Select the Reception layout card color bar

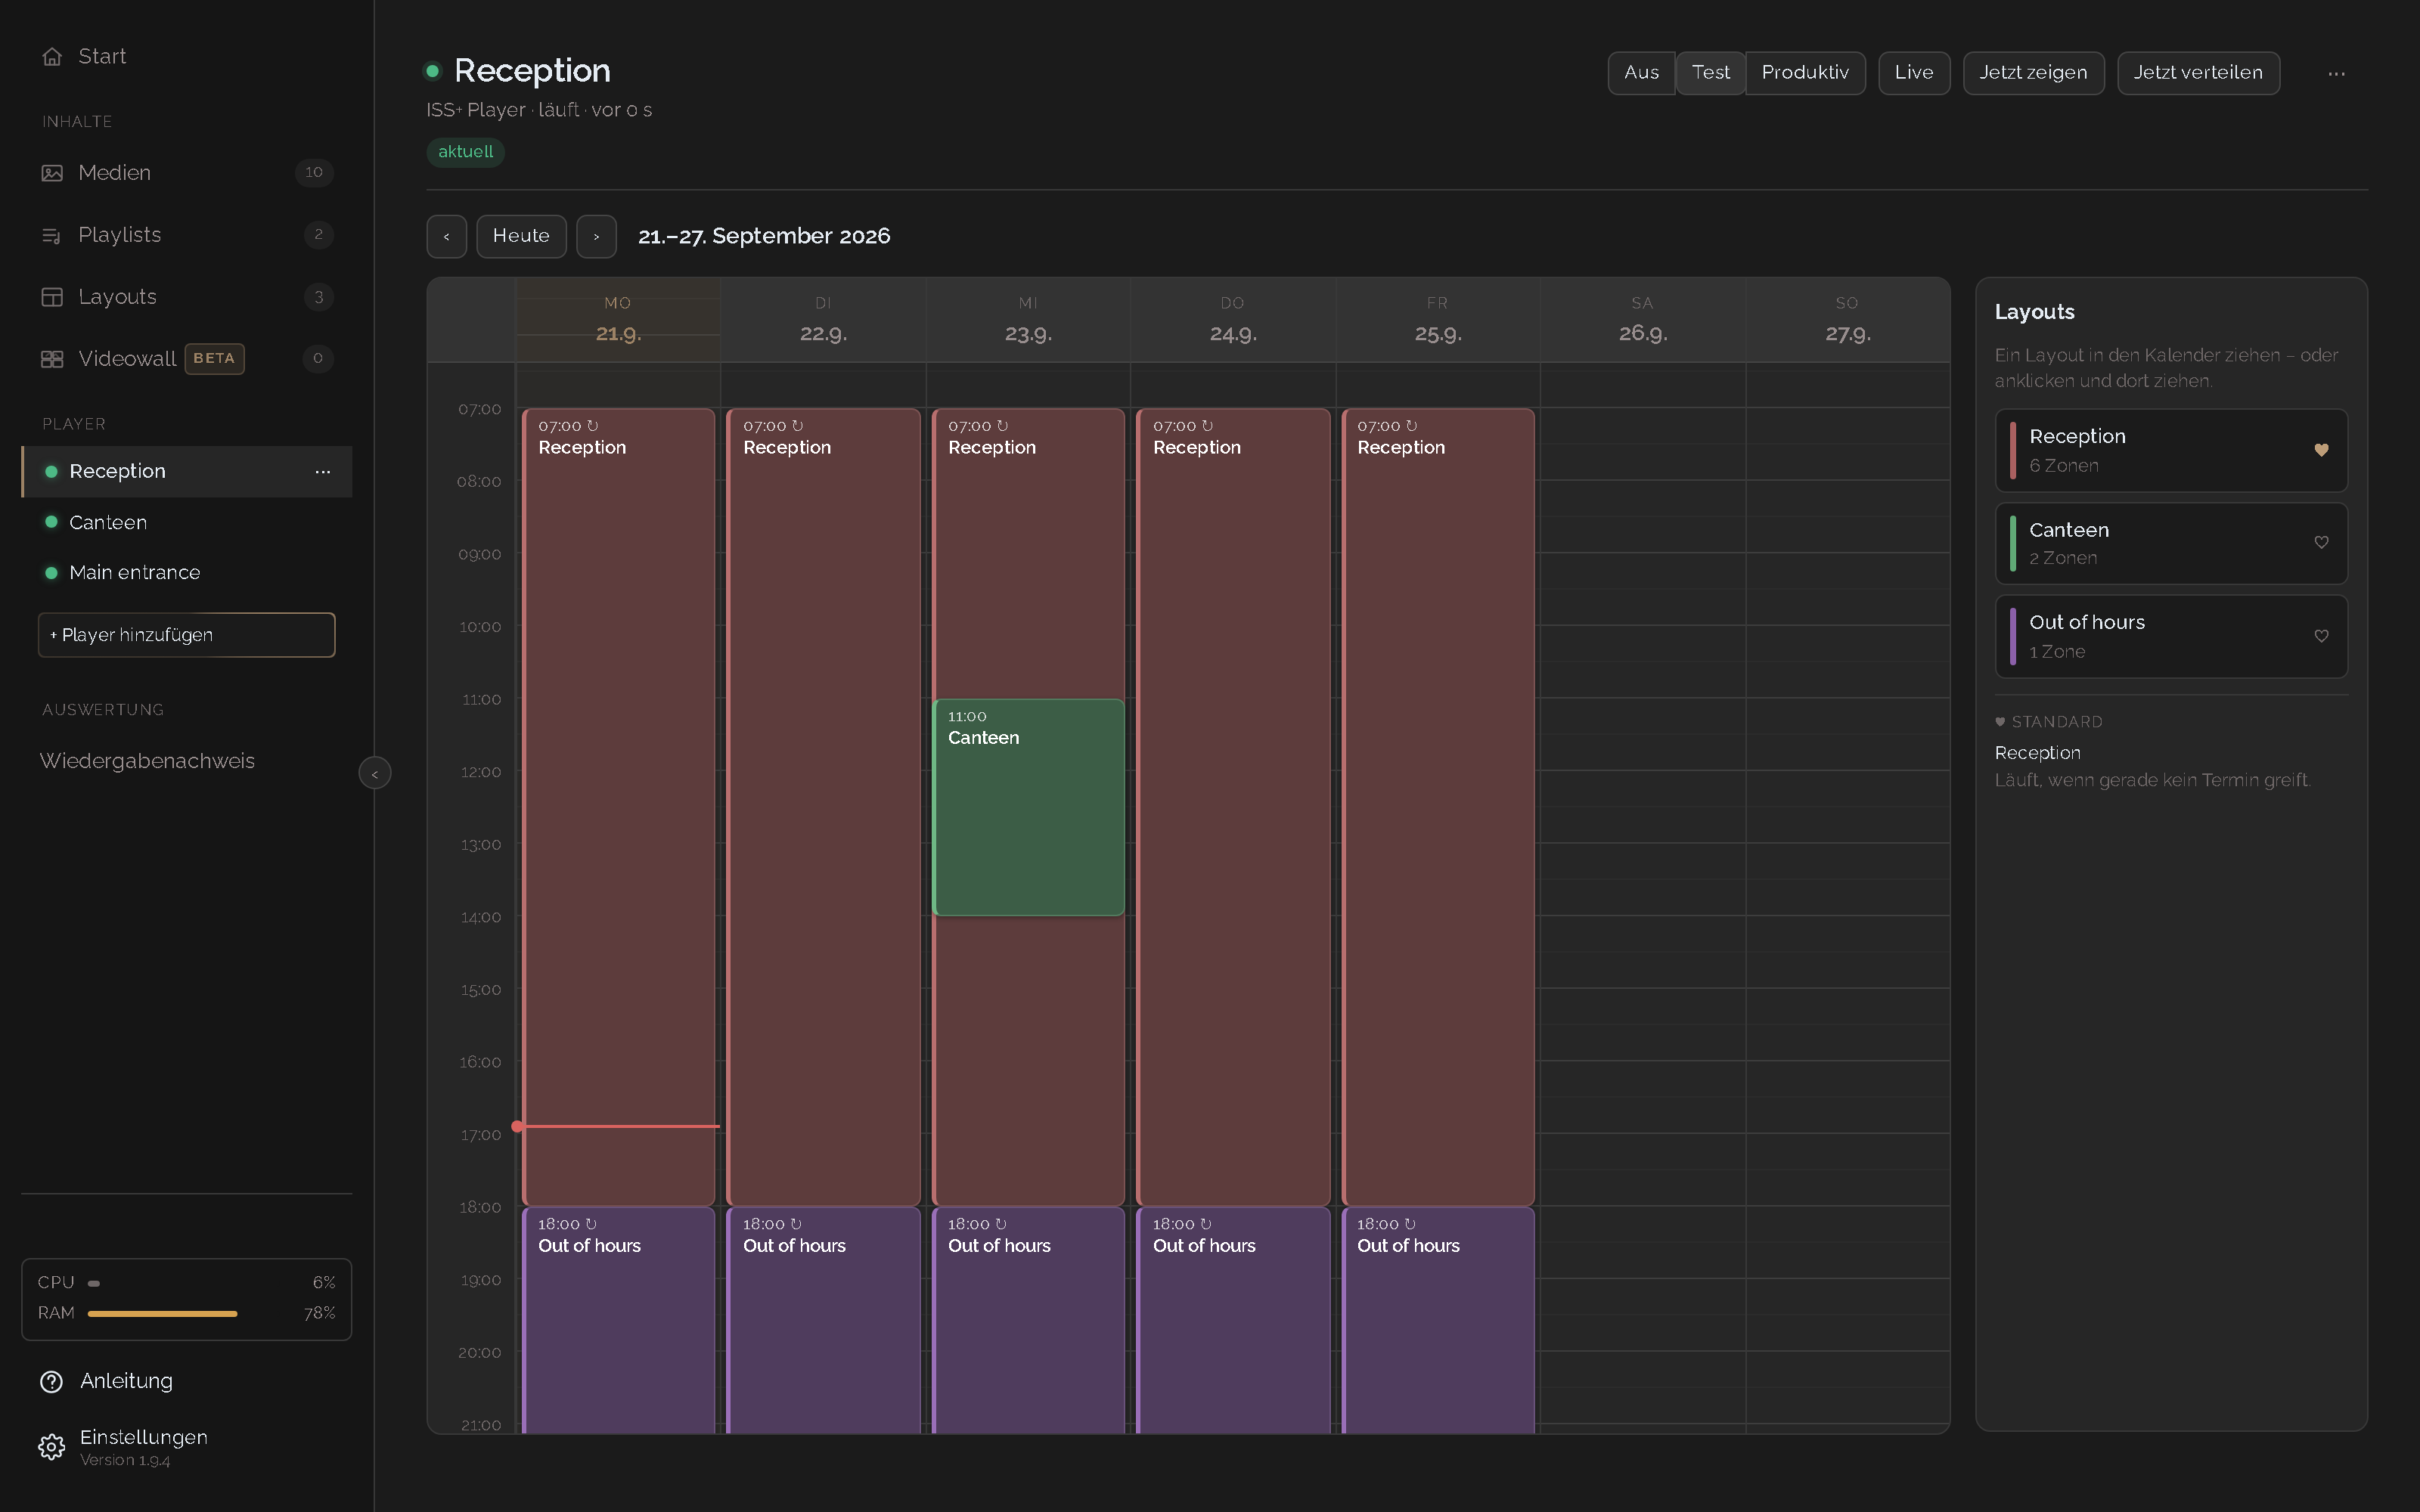pos(2013,450)
